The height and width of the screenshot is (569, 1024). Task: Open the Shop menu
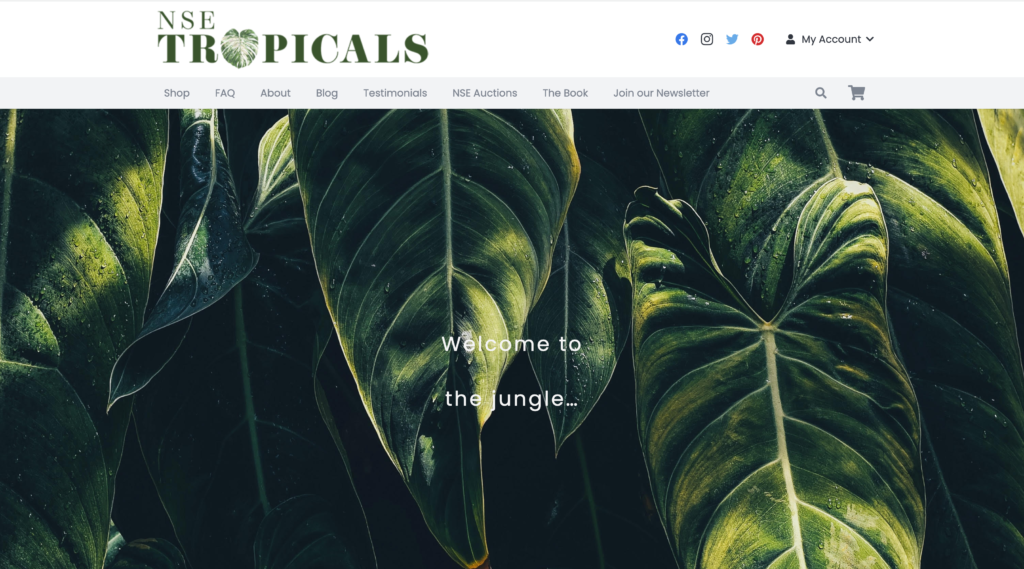click(x=176, y=93)
